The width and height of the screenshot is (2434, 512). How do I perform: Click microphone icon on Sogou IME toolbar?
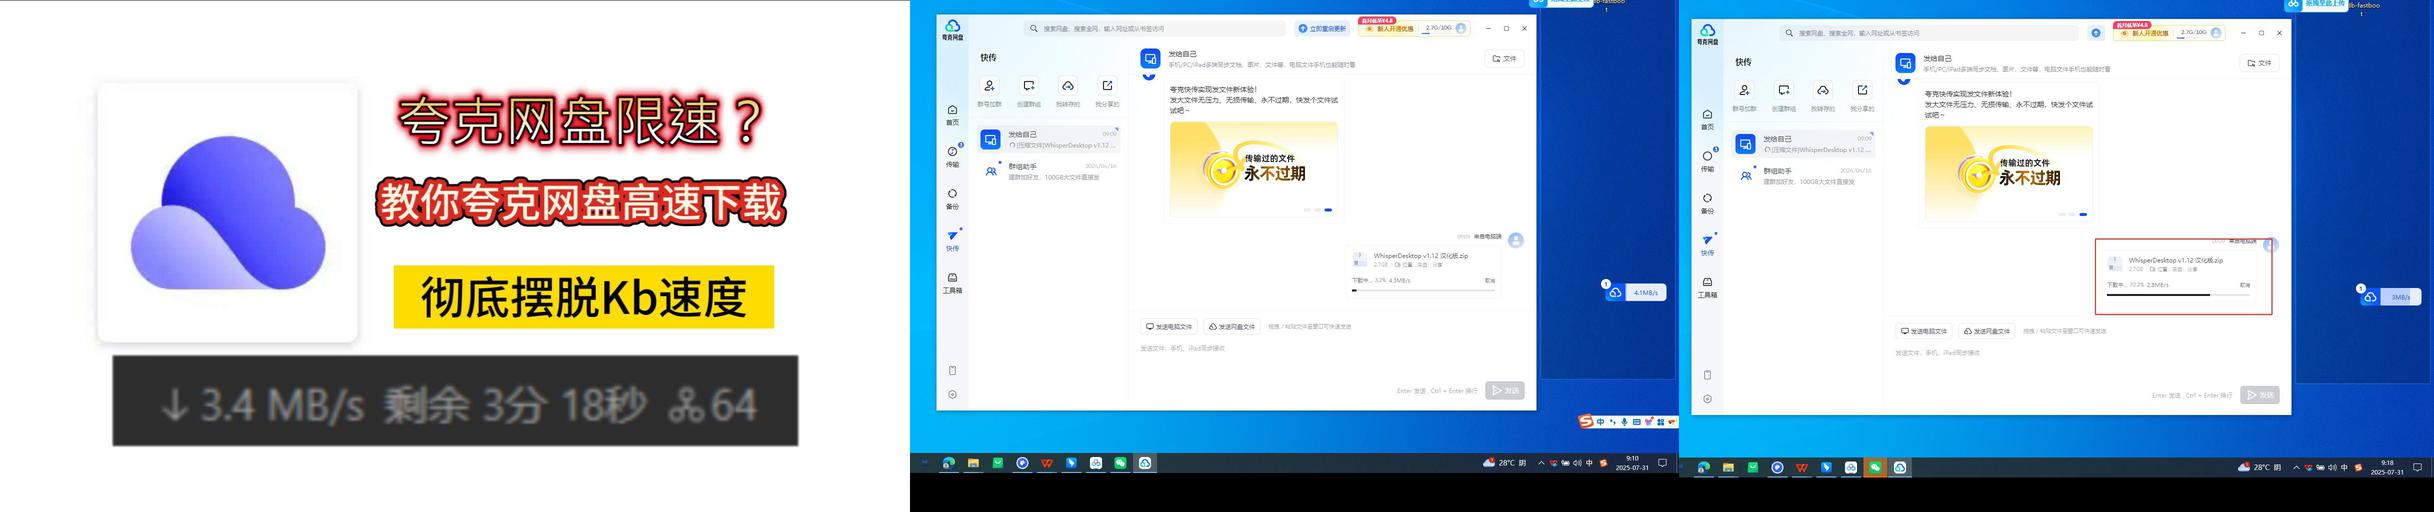coord(1625,422)
